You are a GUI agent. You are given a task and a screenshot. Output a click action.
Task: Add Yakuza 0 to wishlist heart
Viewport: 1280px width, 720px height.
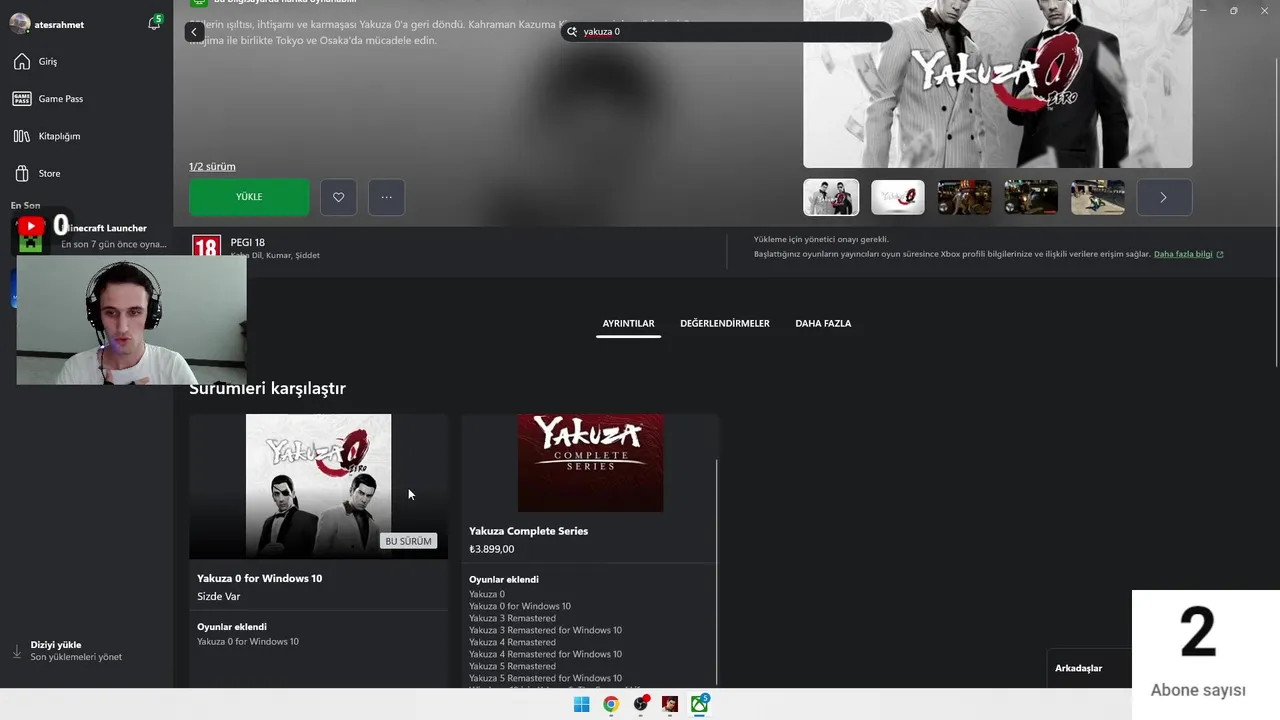coord(338,197)
